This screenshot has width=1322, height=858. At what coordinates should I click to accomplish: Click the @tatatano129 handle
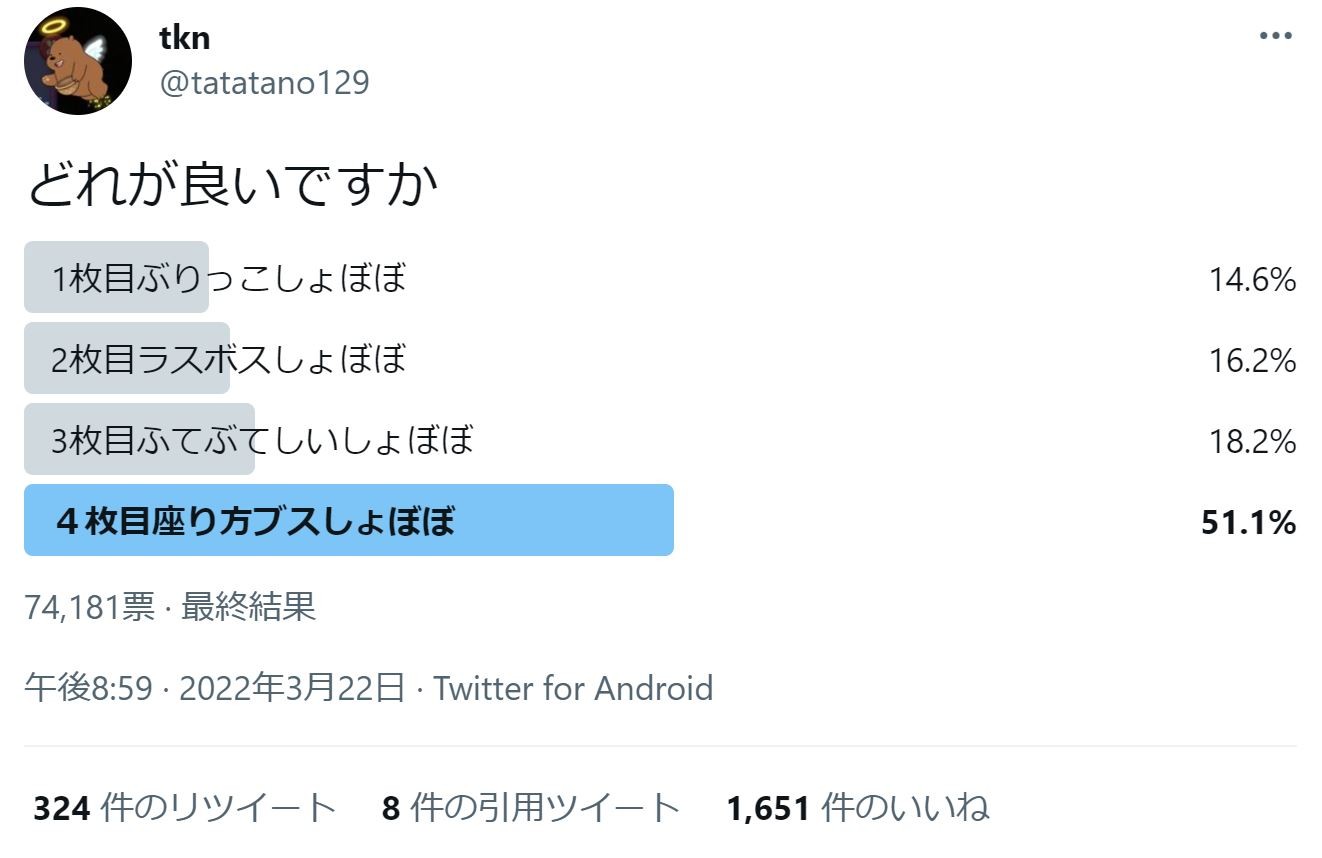pos(264,82)
